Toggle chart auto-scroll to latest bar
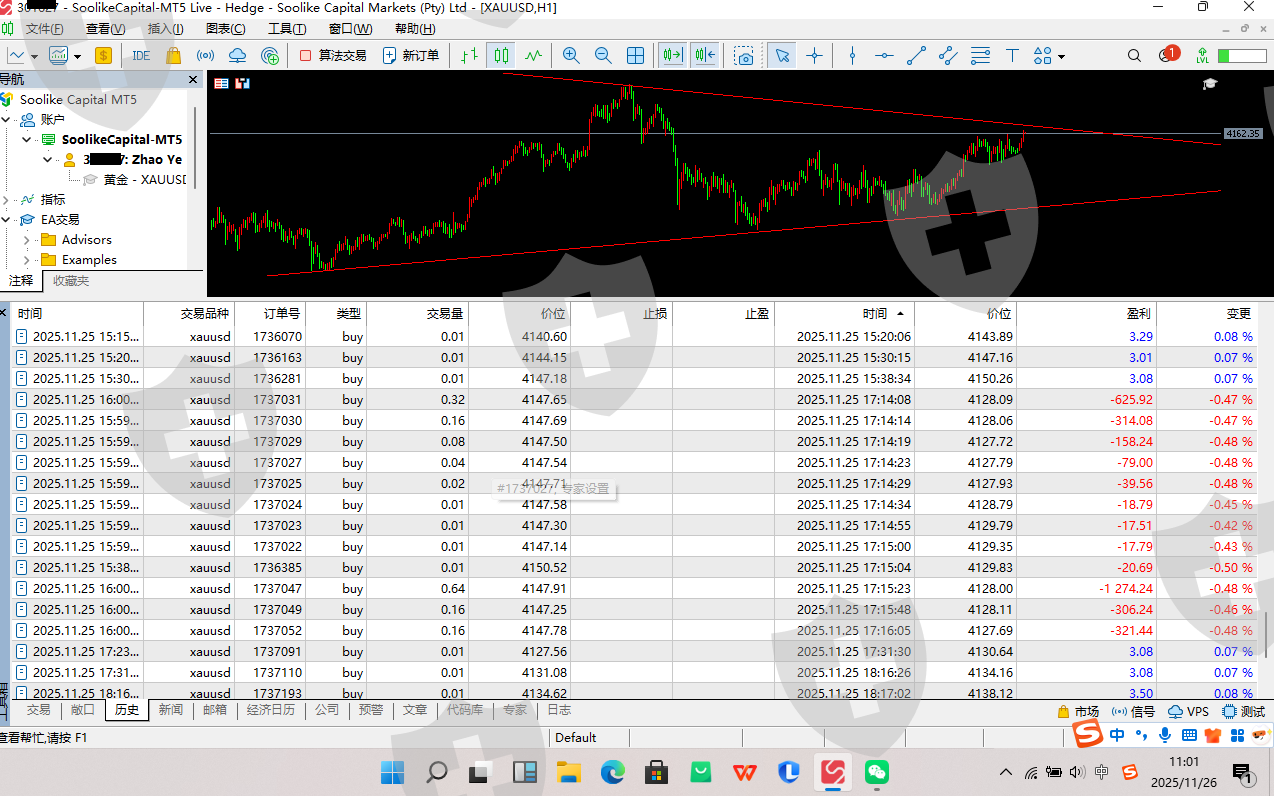Viewport: 1274px width, 796px height. [x=672, y=56]
